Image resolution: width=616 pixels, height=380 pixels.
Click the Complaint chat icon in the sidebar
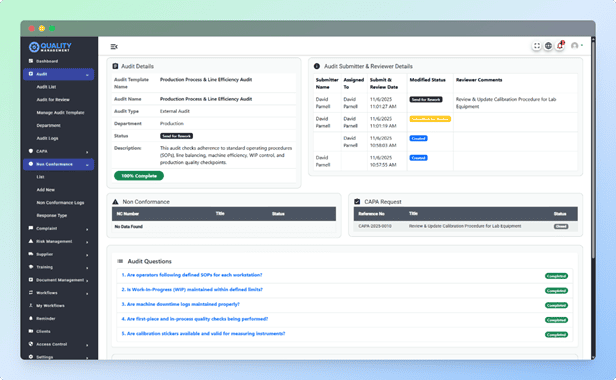(31, 228)
